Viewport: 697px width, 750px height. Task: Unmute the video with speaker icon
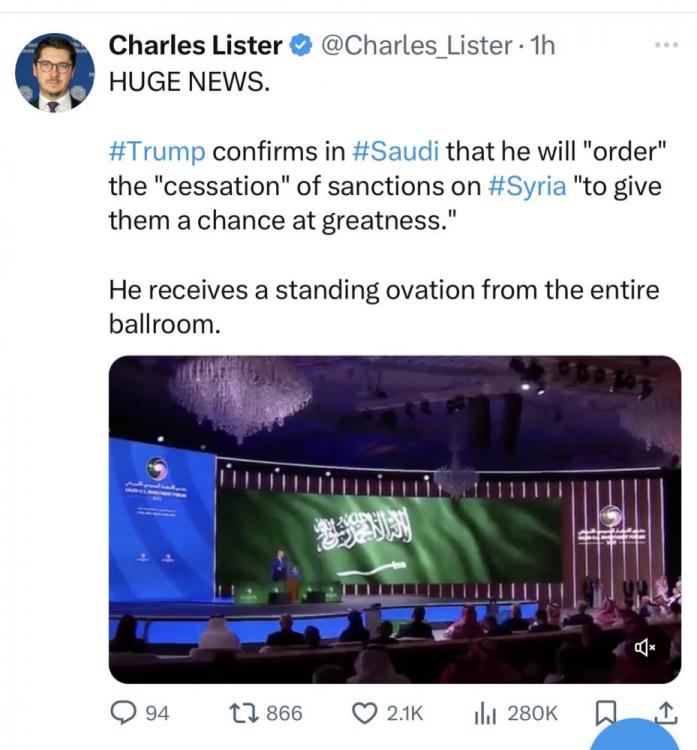pos(644,648)
